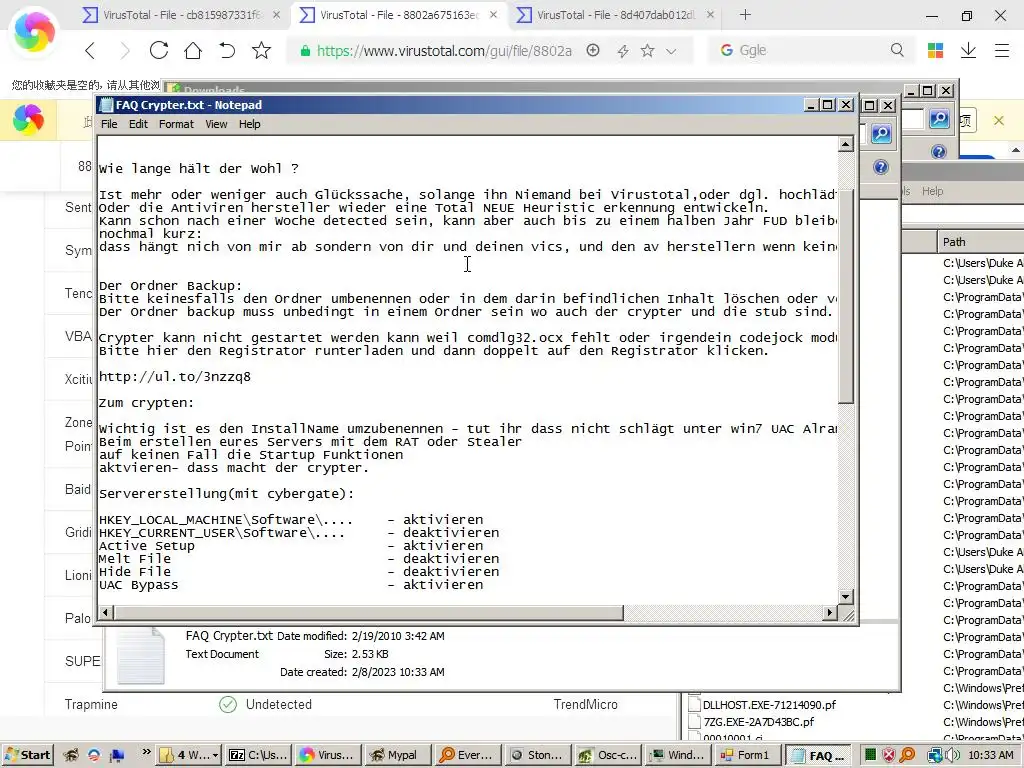Click the plus icon in address bar
The height and width of the screenshot is (768, 1024).
(x=593, y=50)
